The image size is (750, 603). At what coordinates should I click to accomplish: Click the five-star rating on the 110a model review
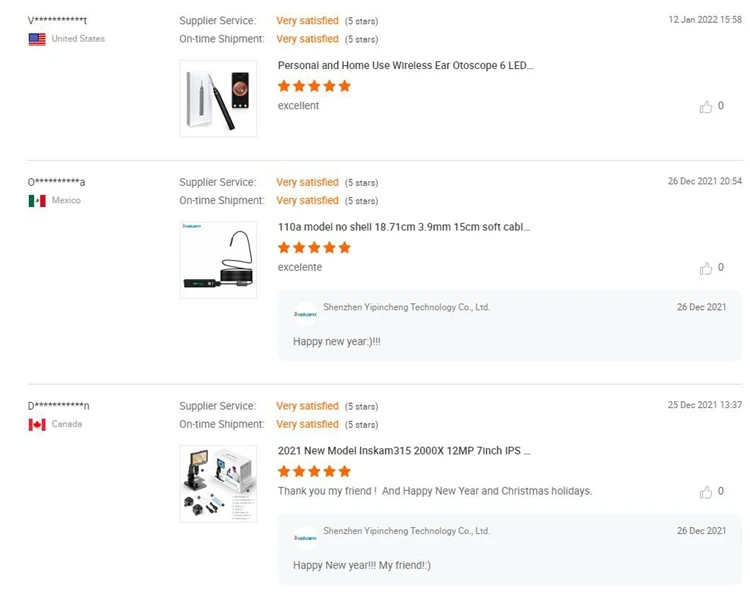pos(314,248)
